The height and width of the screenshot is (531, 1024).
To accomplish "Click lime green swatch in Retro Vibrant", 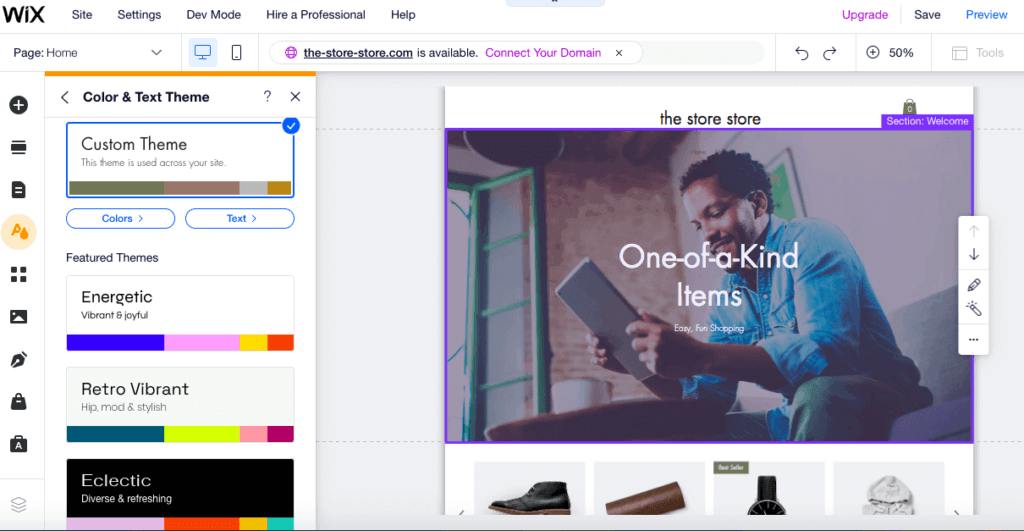I will [x=202, y=434].
